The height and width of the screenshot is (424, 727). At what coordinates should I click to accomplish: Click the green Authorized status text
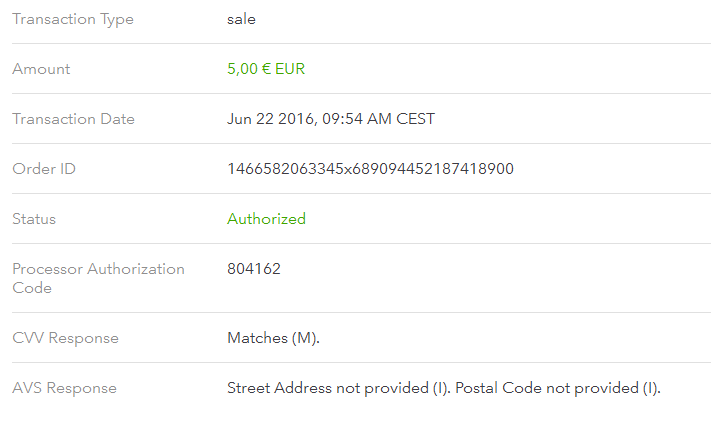[267, 219]
